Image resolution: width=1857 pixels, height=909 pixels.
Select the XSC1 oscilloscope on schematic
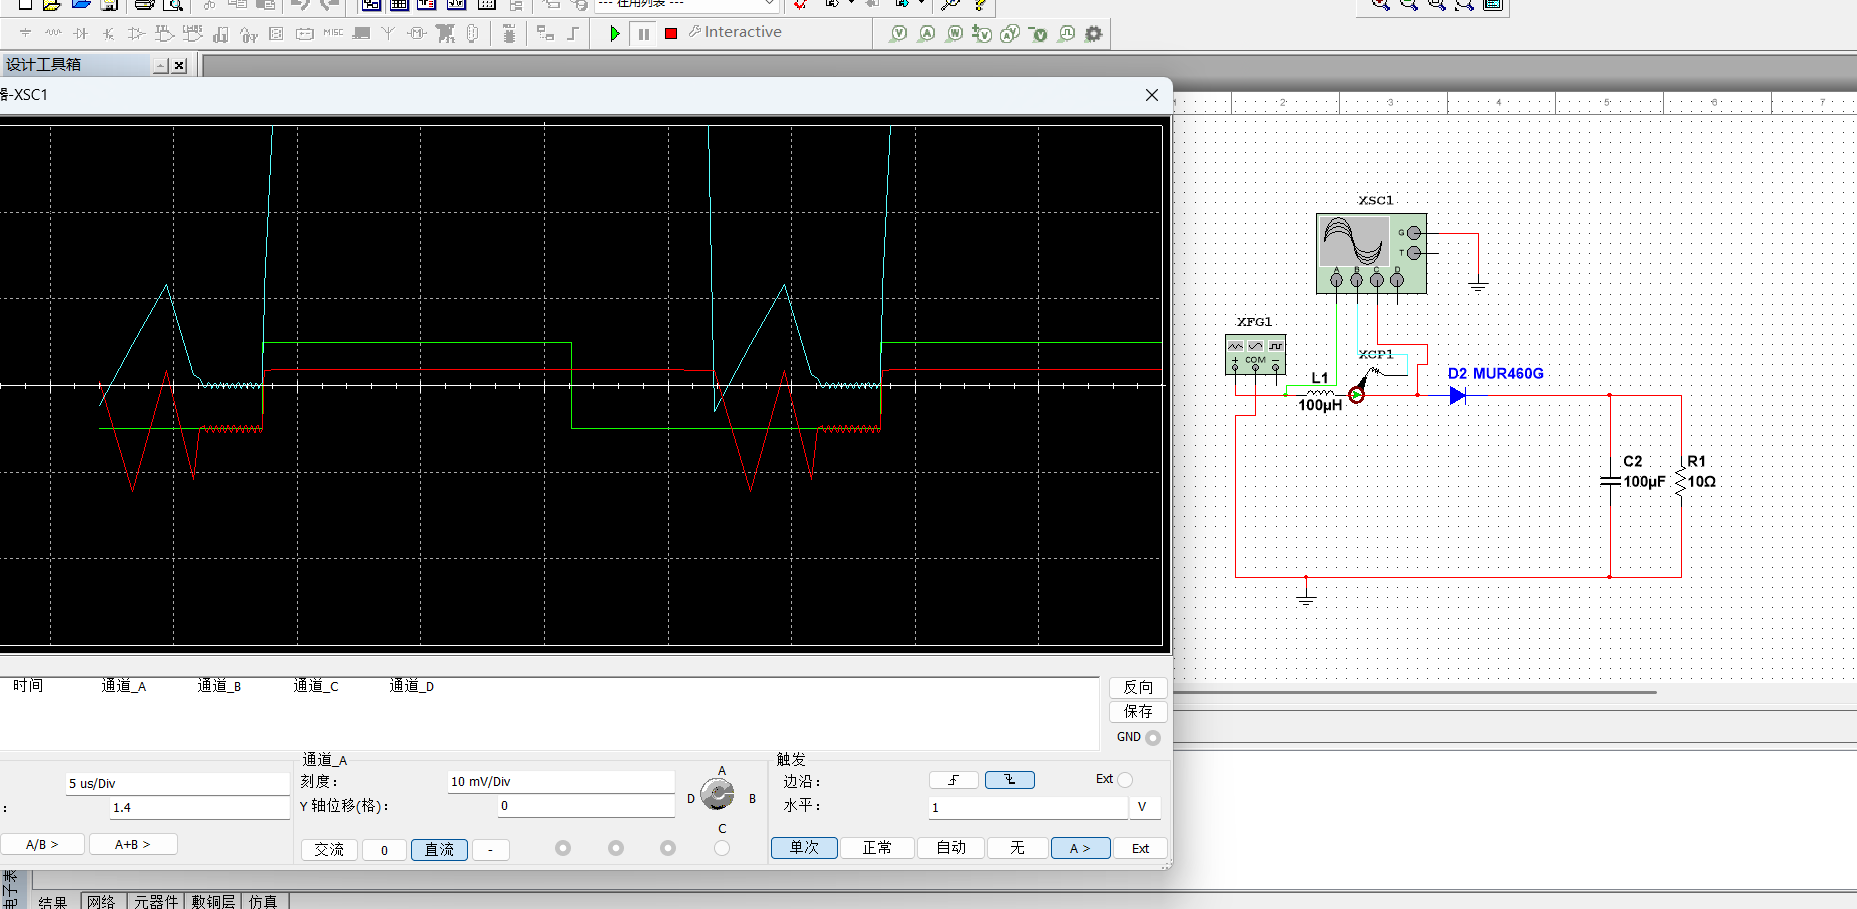pyautogui.click(x=1371, y=253)
